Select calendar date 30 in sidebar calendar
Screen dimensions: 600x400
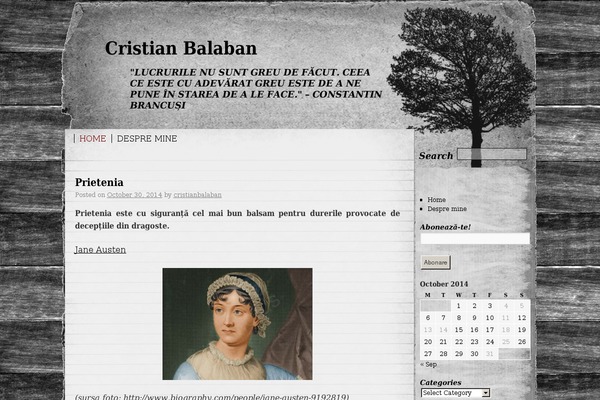(x=474, y=354)
